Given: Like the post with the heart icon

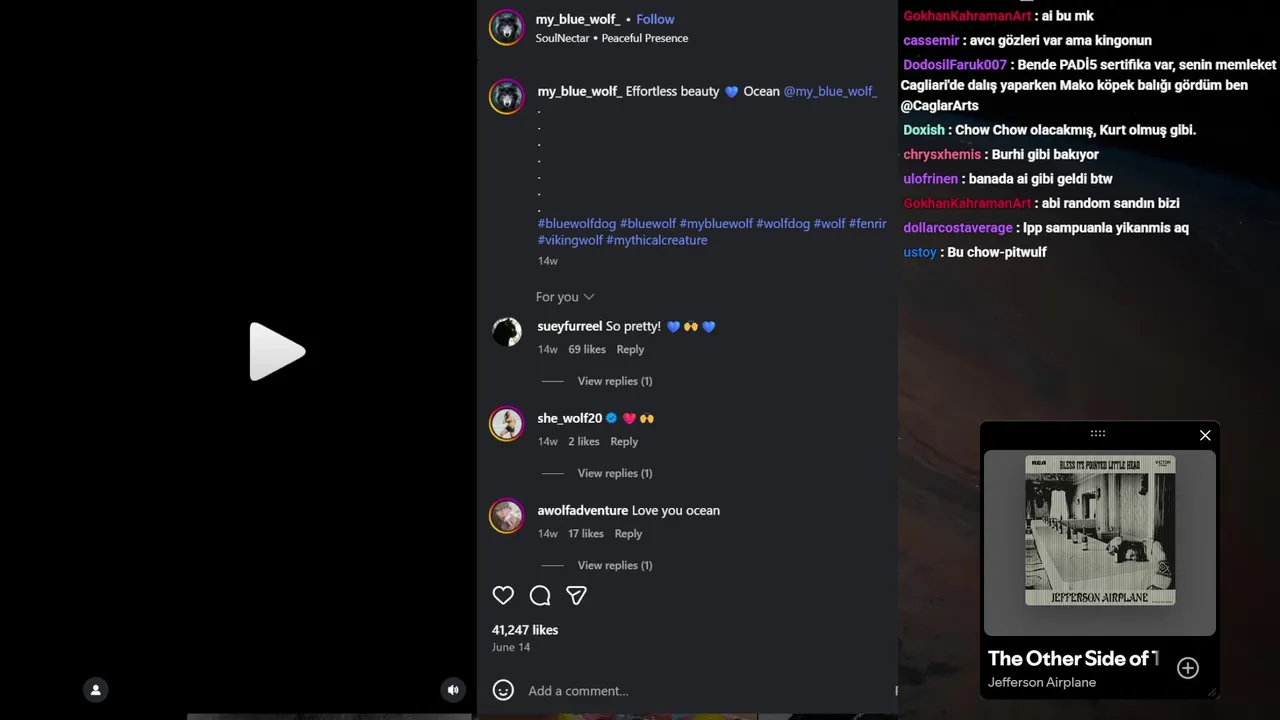Looking at the screenshot, I should pos(503,596).
